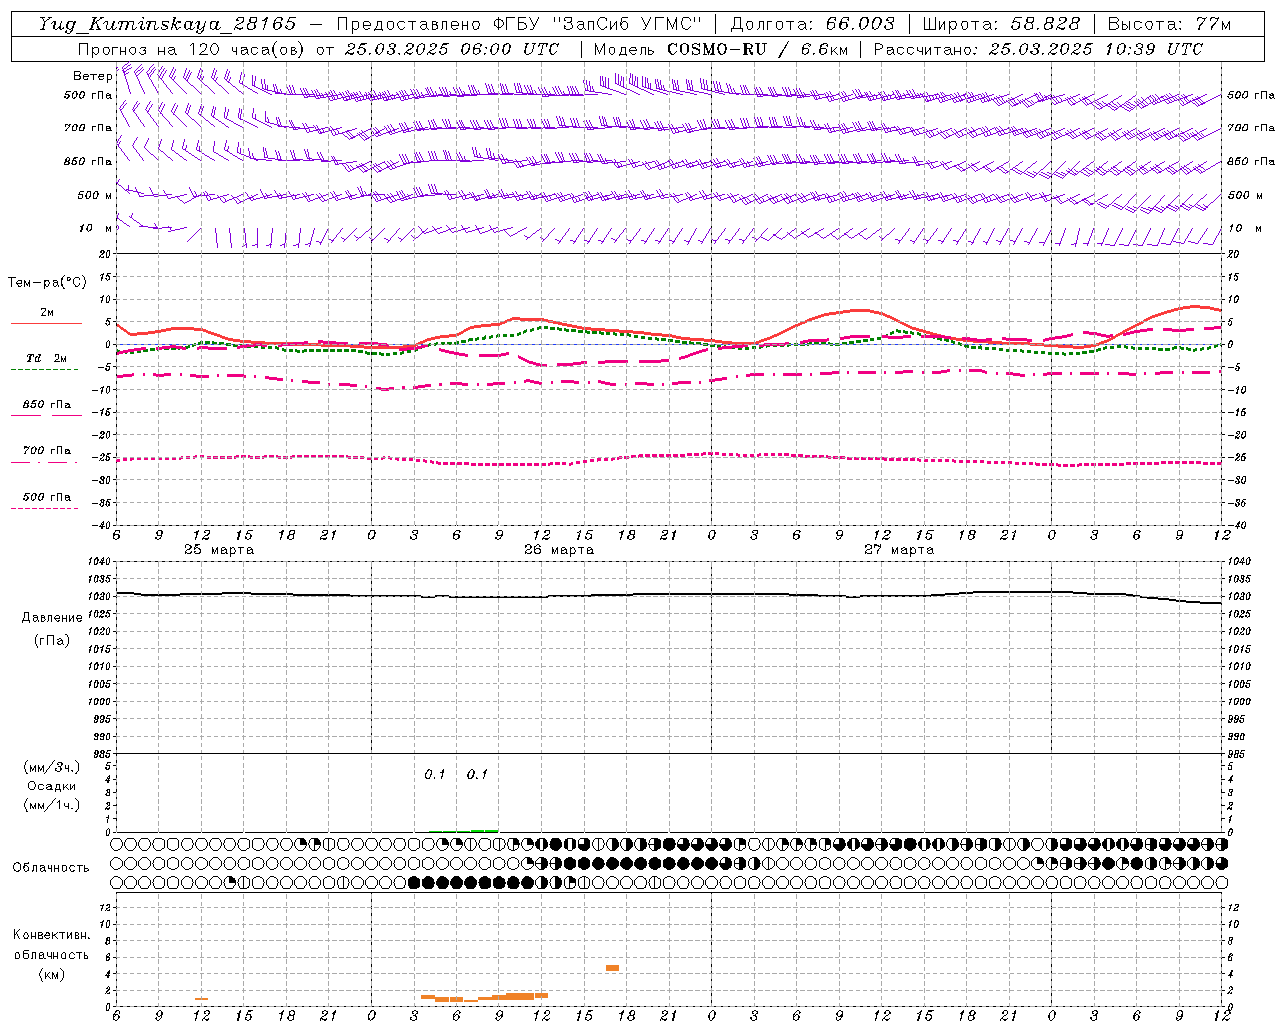Click the (км) unit label
Viewport: 1280px width, 1024px height.
pos(51,974)
